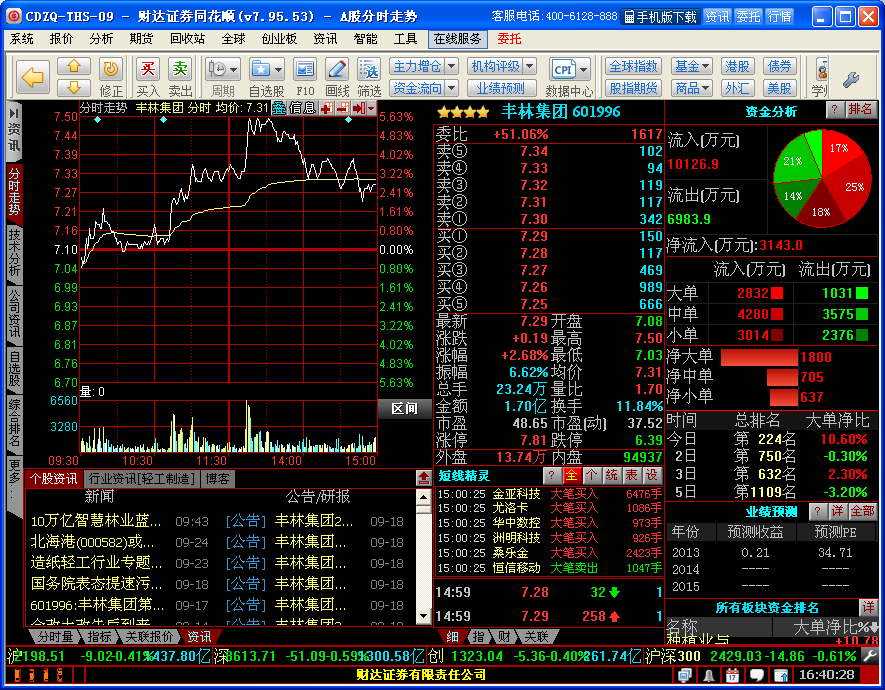Open the wrench settings icon in toolbar

click(x=851, y=80)
